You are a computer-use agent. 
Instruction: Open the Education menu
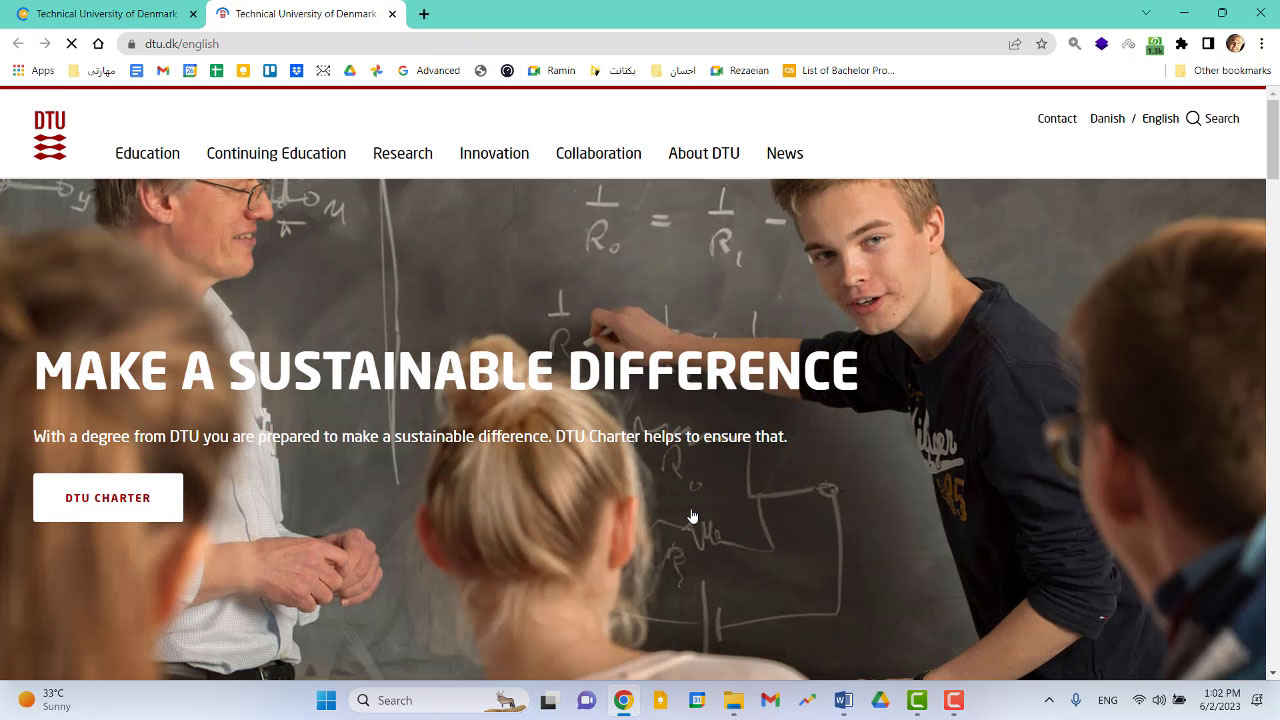click(147, 153)
